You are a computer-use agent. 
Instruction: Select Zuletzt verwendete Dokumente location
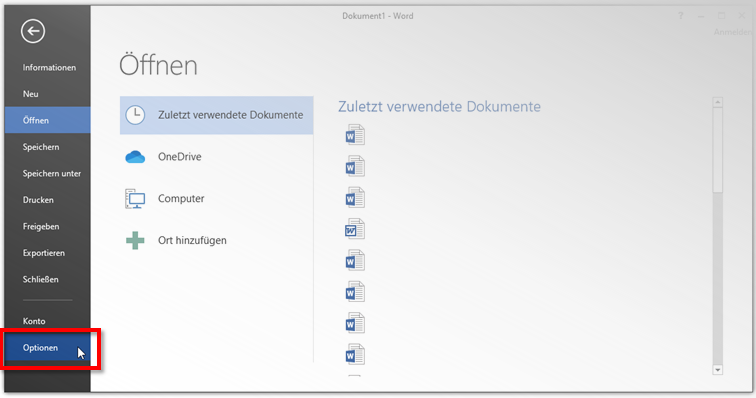click(216, 115)
